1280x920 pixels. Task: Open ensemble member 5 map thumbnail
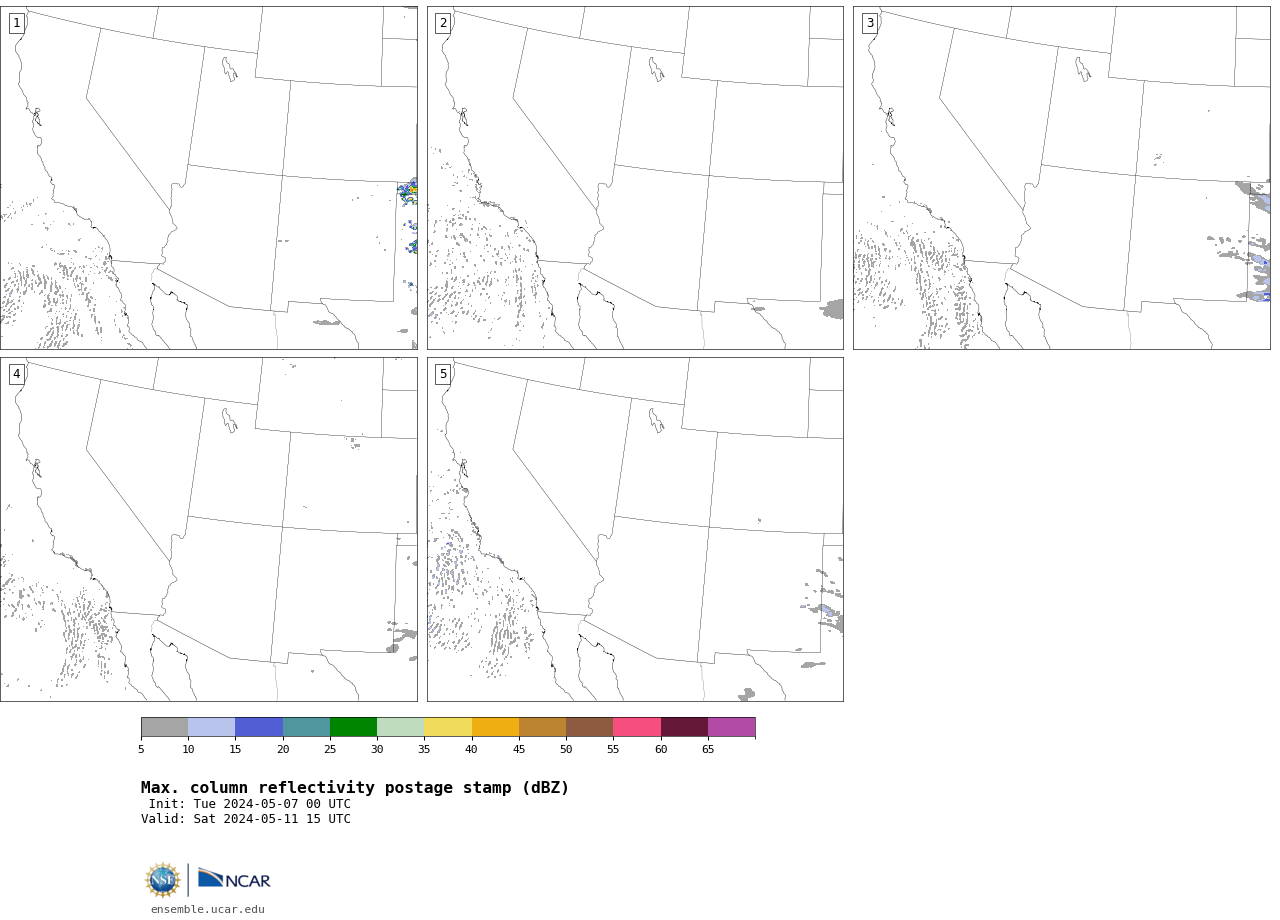[x=635, y=529]
